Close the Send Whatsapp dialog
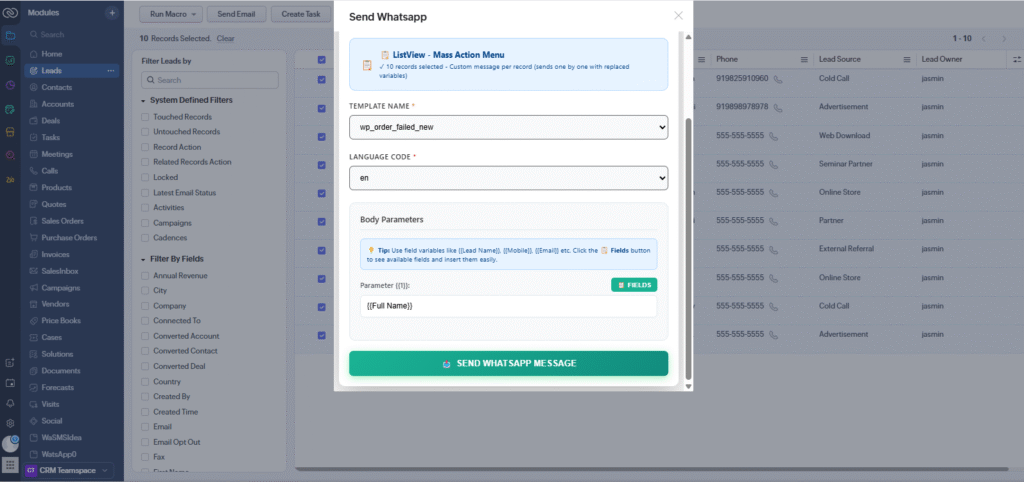Screen dimensions: 1024x482 pos(679,16)
